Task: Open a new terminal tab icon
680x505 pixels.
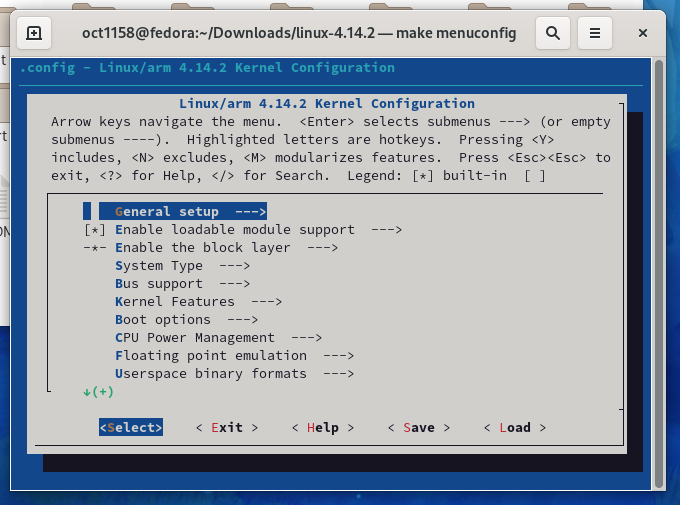Action: pos(34,33)
